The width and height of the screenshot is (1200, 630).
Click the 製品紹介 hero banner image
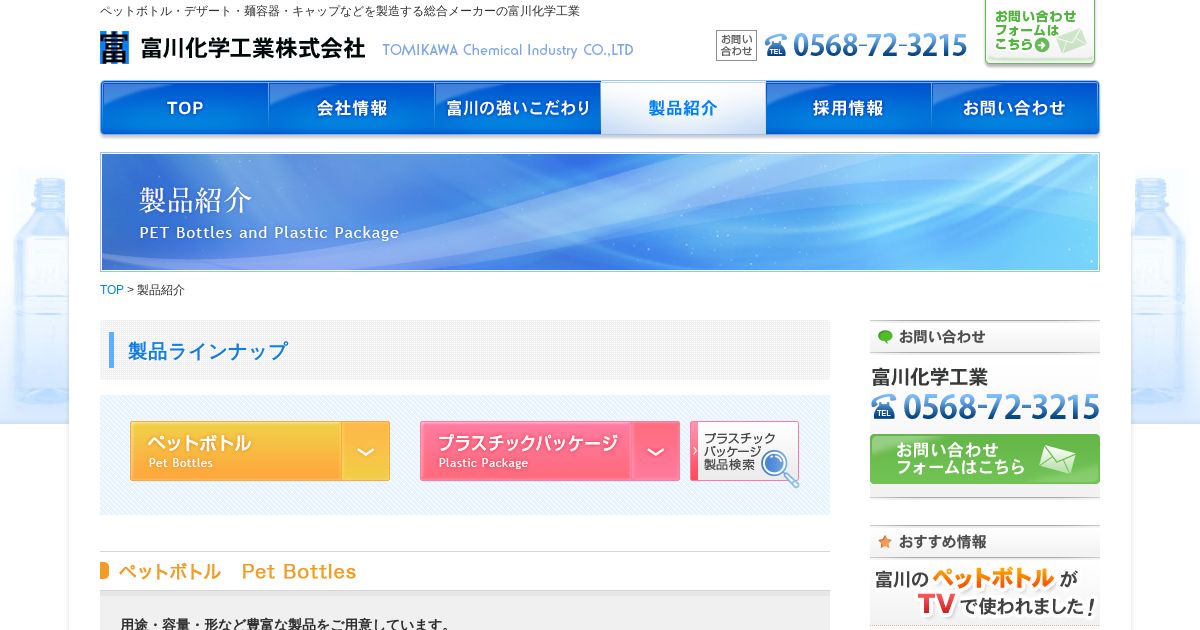(600, 212)
